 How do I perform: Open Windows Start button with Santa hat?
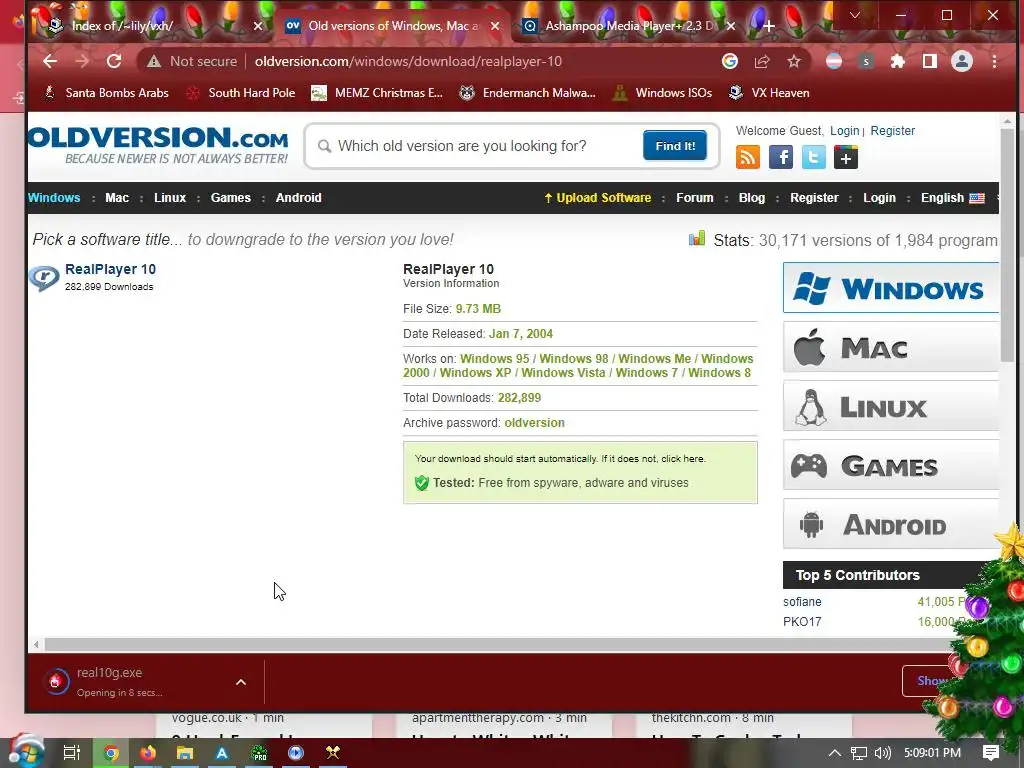pos(25,751)
